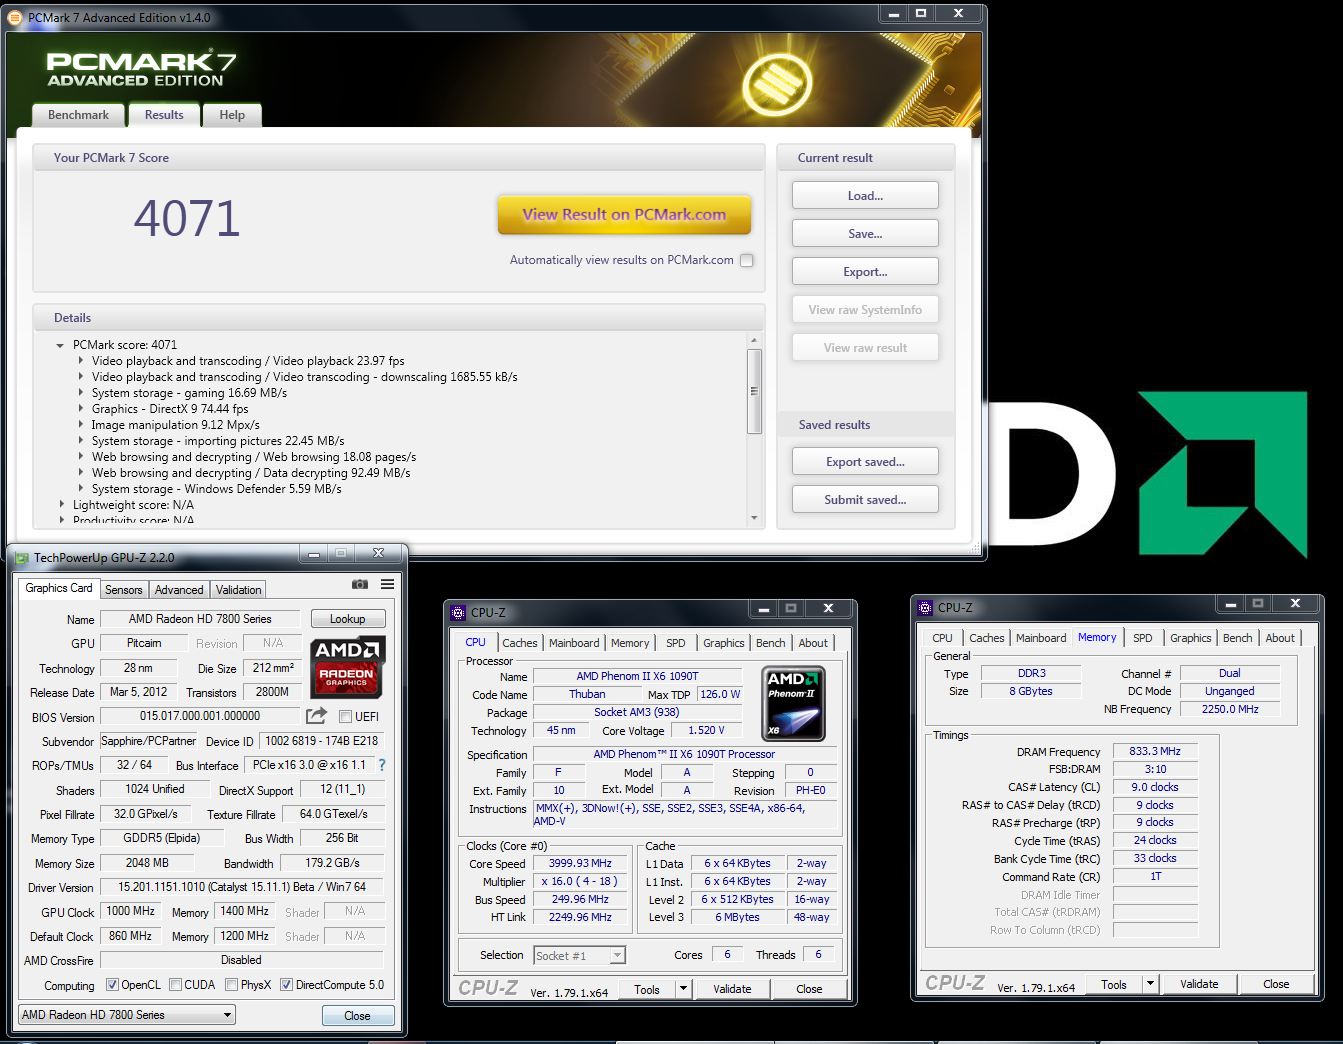Viewport: 1343px width, 1044px height.
Task: Open the Socket #1 selection dropdown
Action: click(x=617, y=956)
